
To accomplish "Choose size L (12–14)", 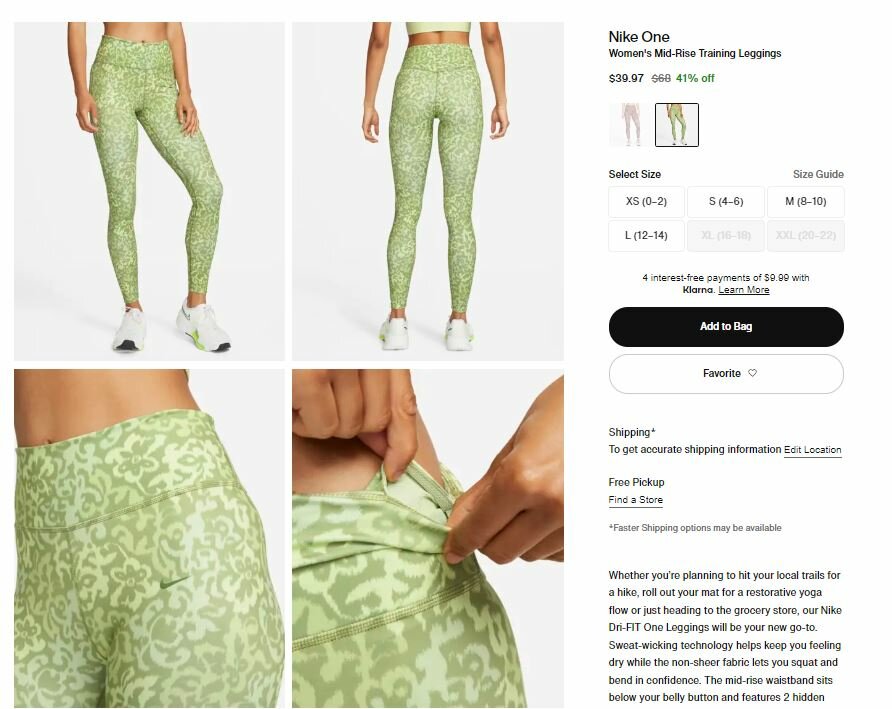I will (646, 236).
